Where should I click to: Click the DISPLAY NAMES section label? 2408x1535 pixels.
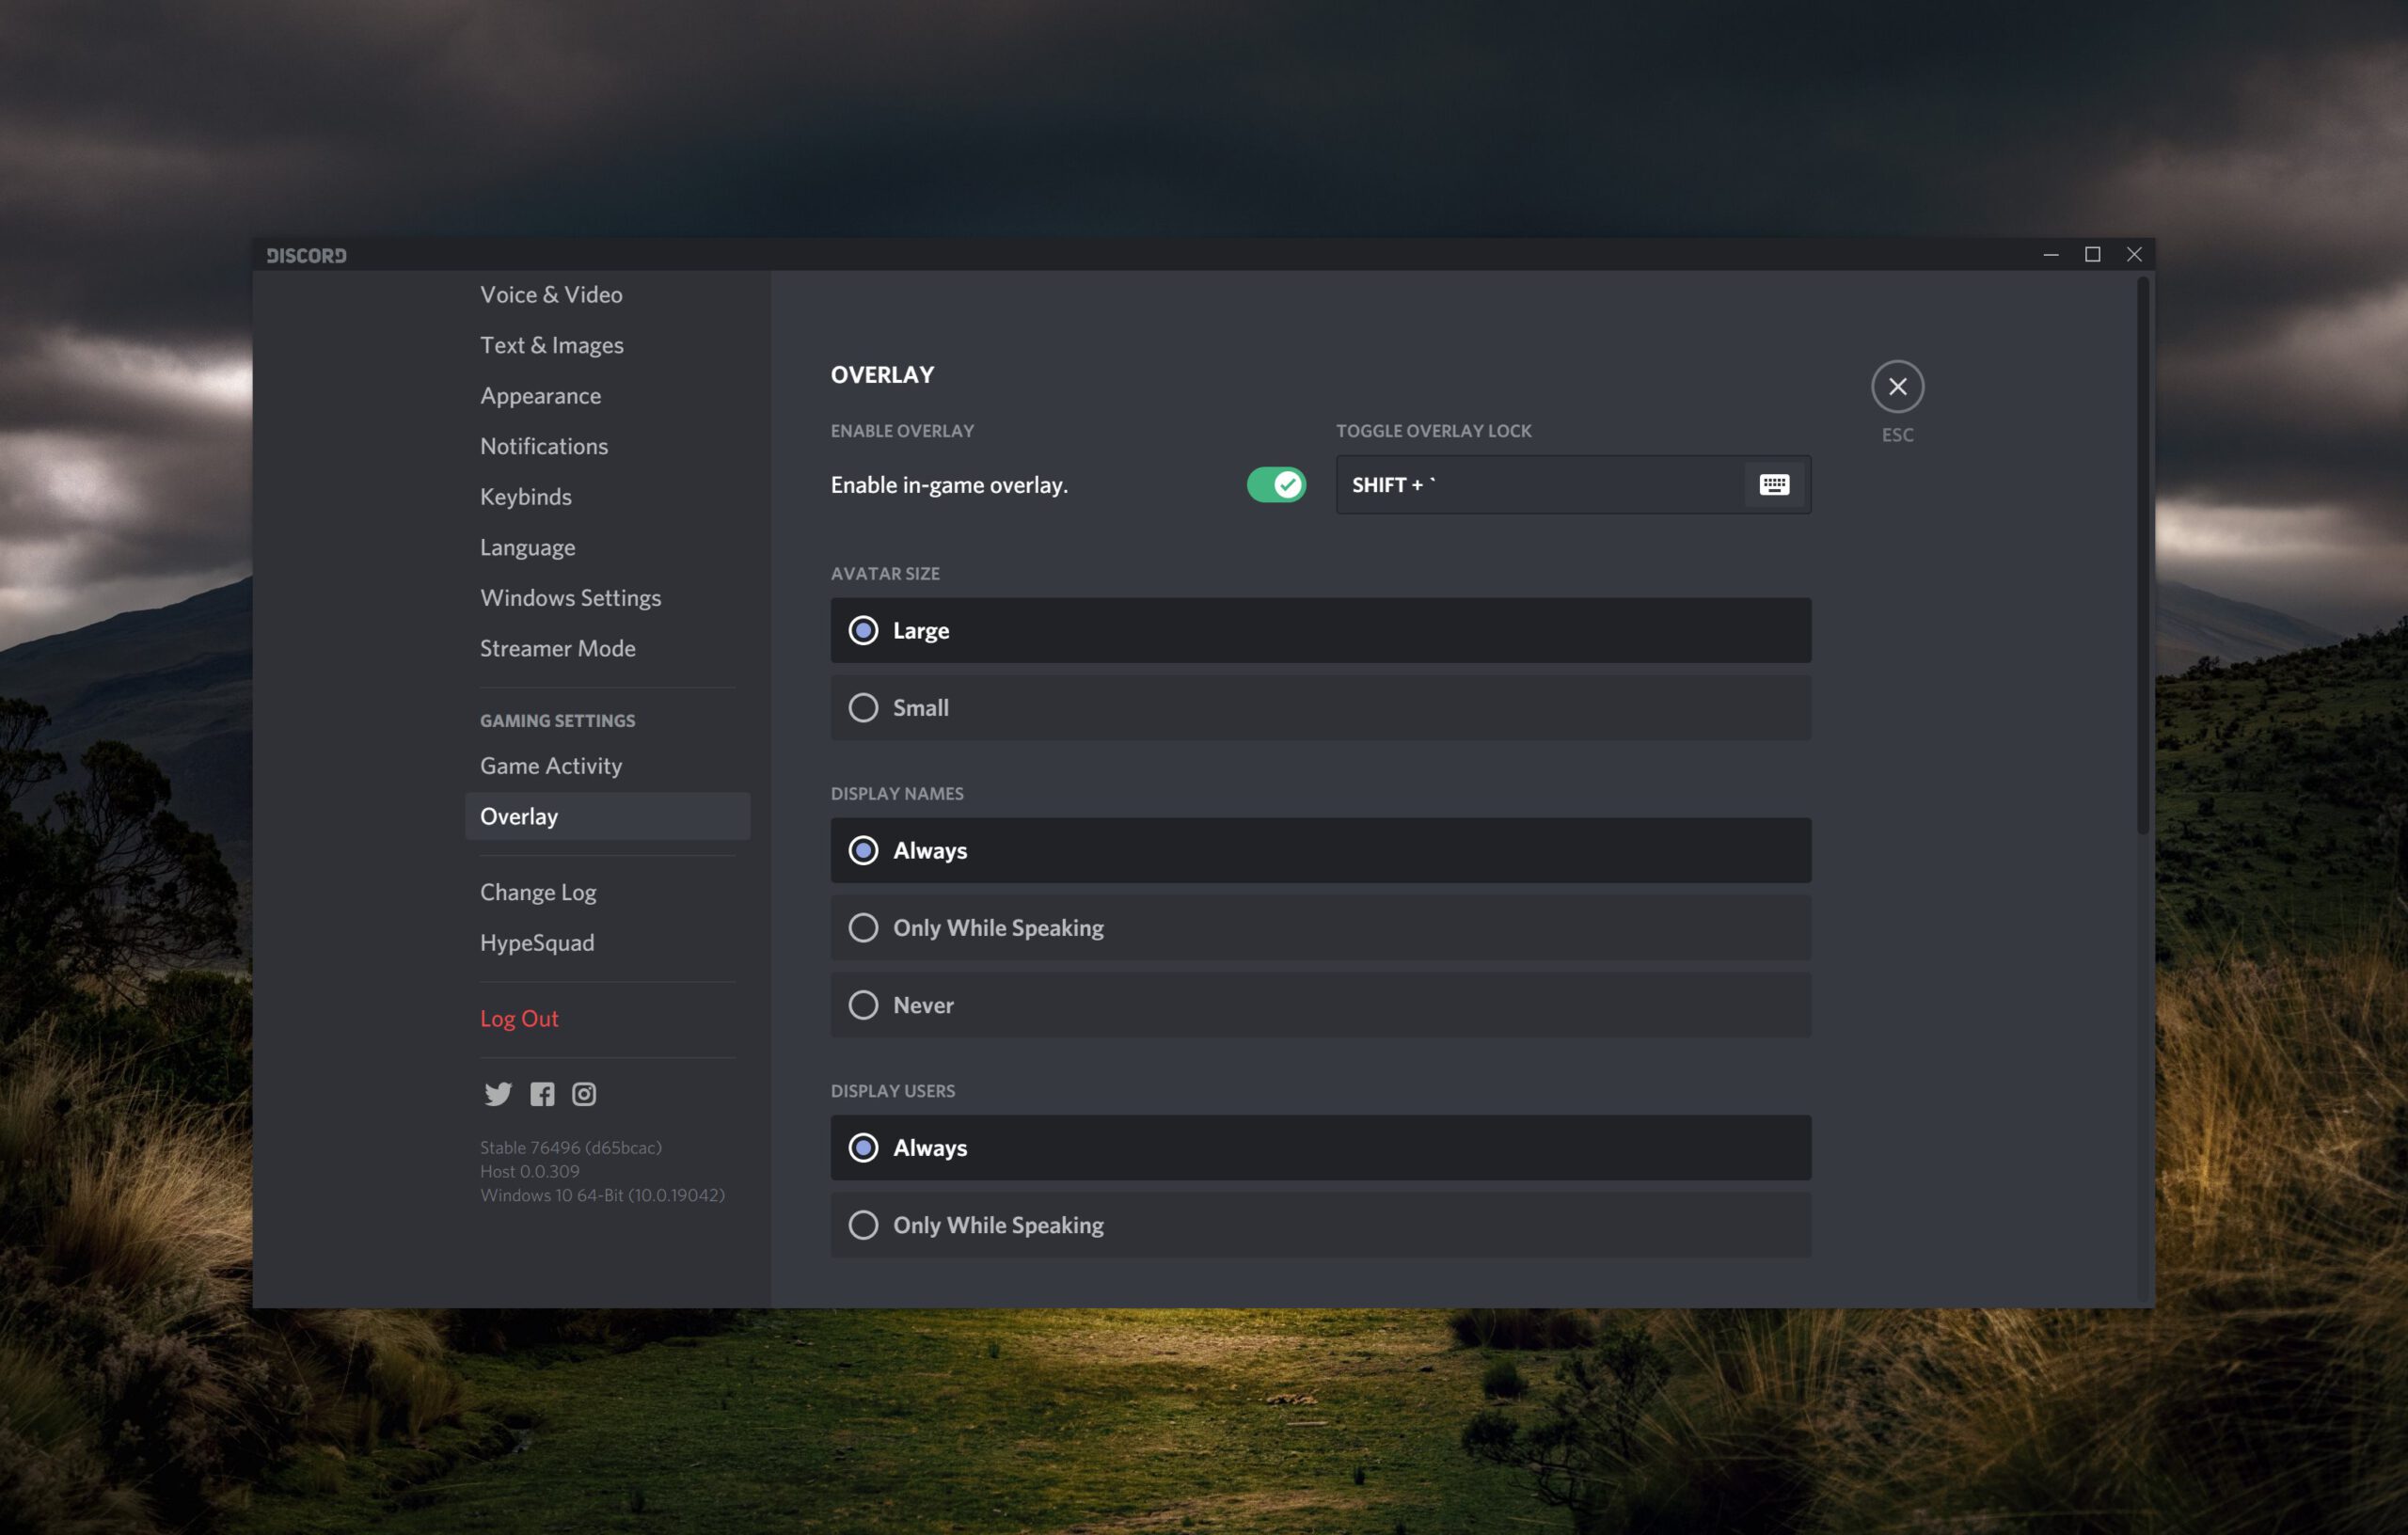(x=897, y=794)
